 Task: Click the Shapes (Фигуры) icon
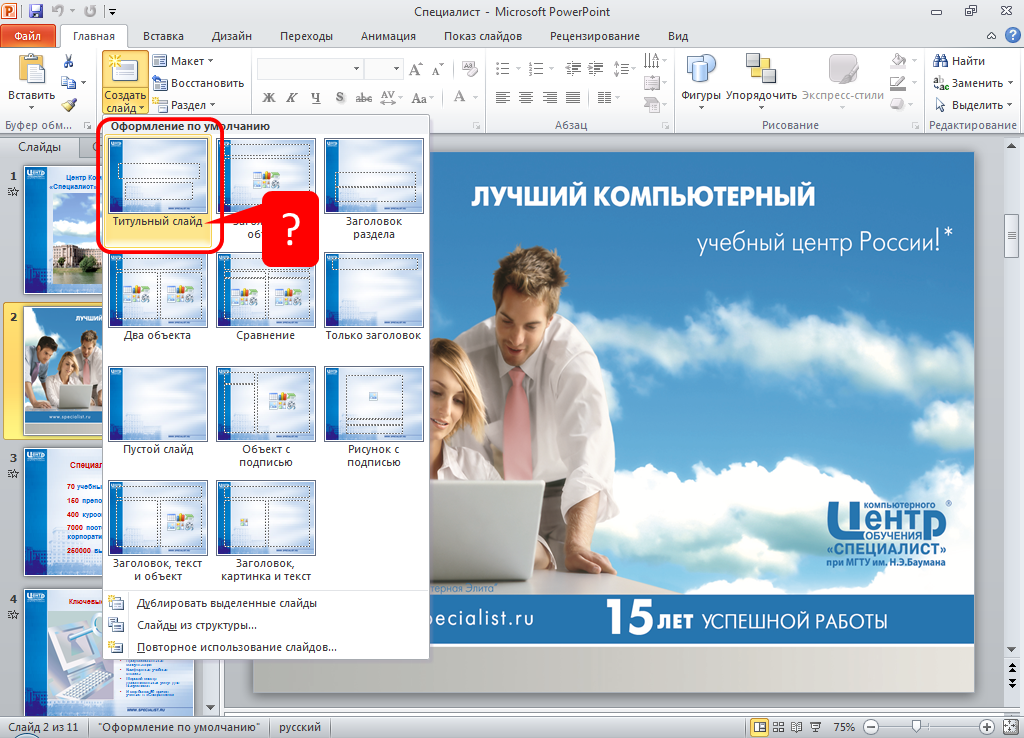(x=700, y=70)
